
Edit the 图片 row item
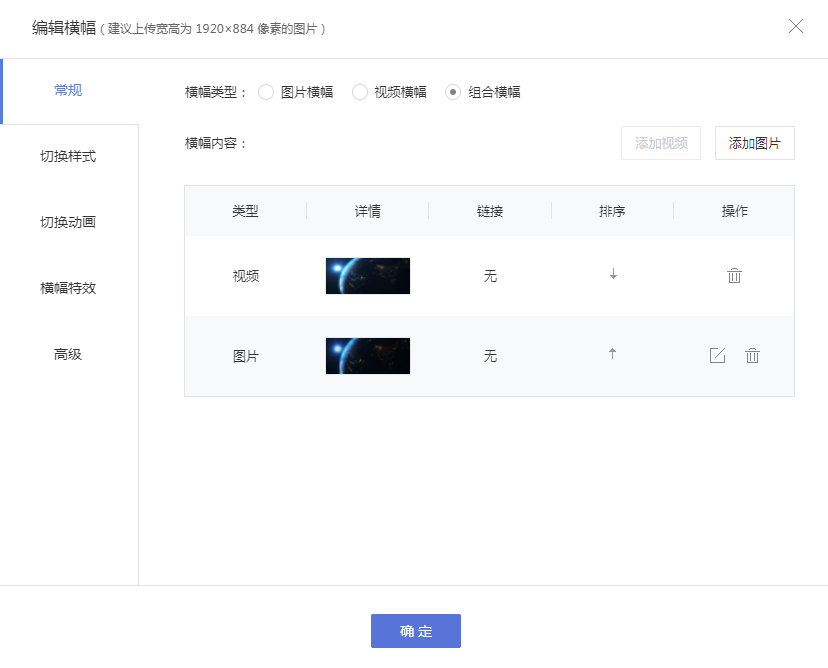[x=717, y=355]
